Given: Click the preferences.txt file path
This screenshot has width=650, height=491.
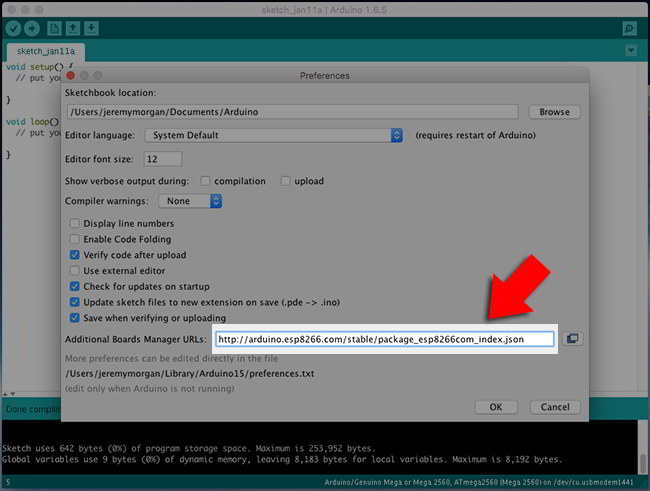Looking at the screenshot, I should coord(190,374).
